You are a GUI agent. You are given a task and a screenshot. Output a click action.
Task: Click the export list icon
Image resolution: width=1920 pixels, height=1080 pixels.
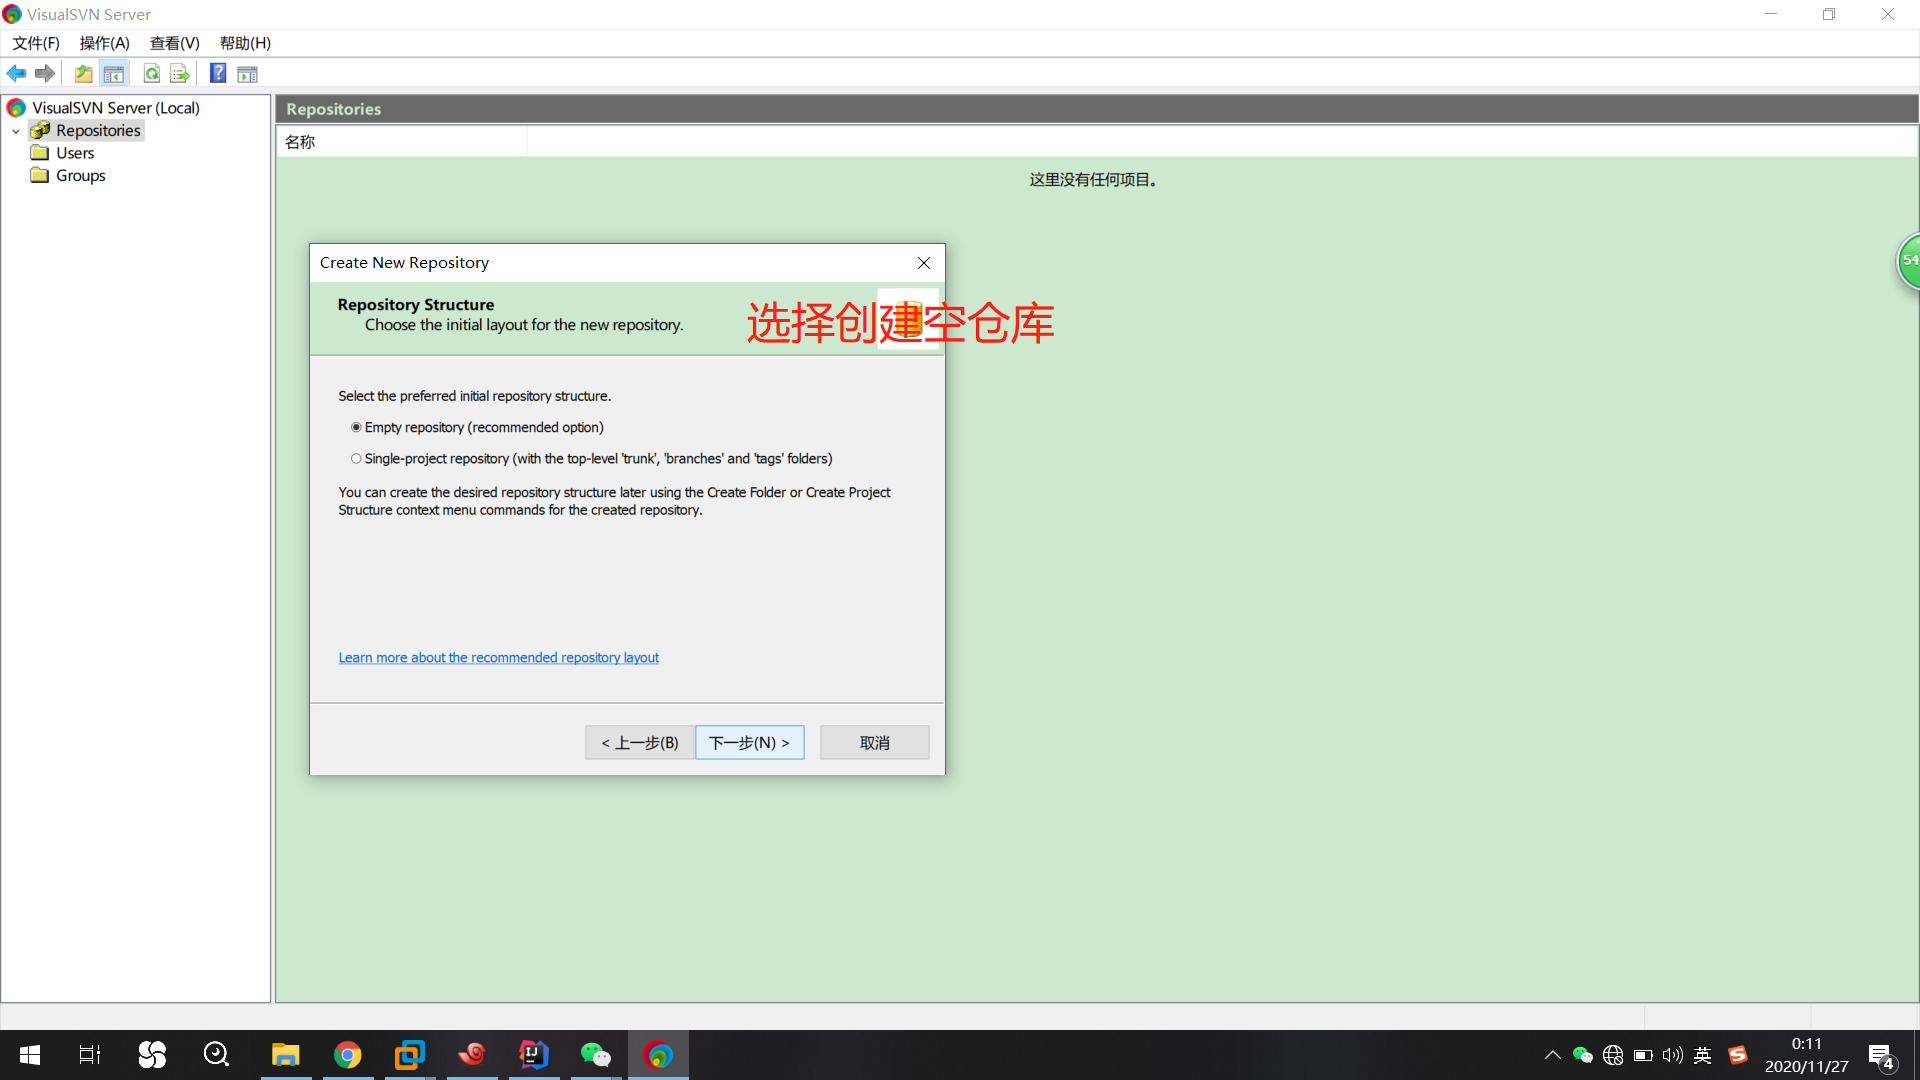180,73
